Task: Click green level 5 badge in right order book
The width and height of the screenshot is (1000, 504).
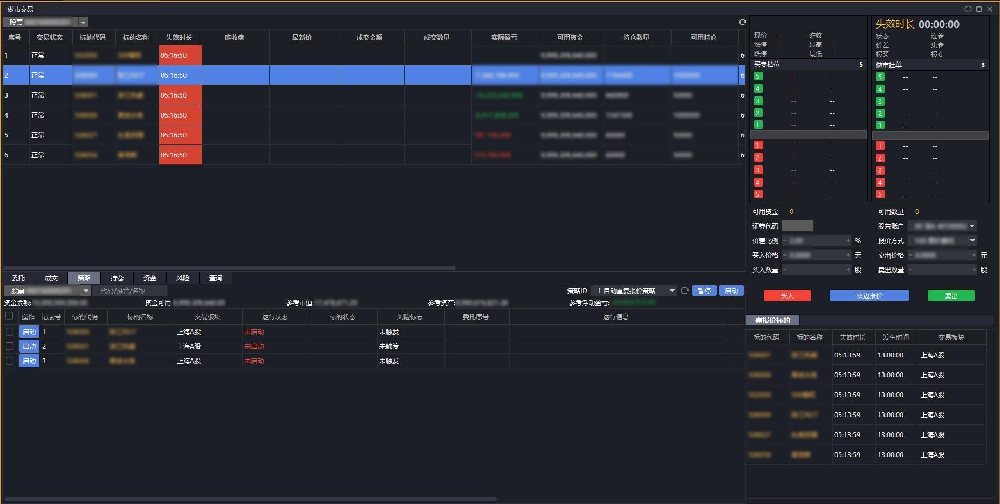Action: point(880,76)
